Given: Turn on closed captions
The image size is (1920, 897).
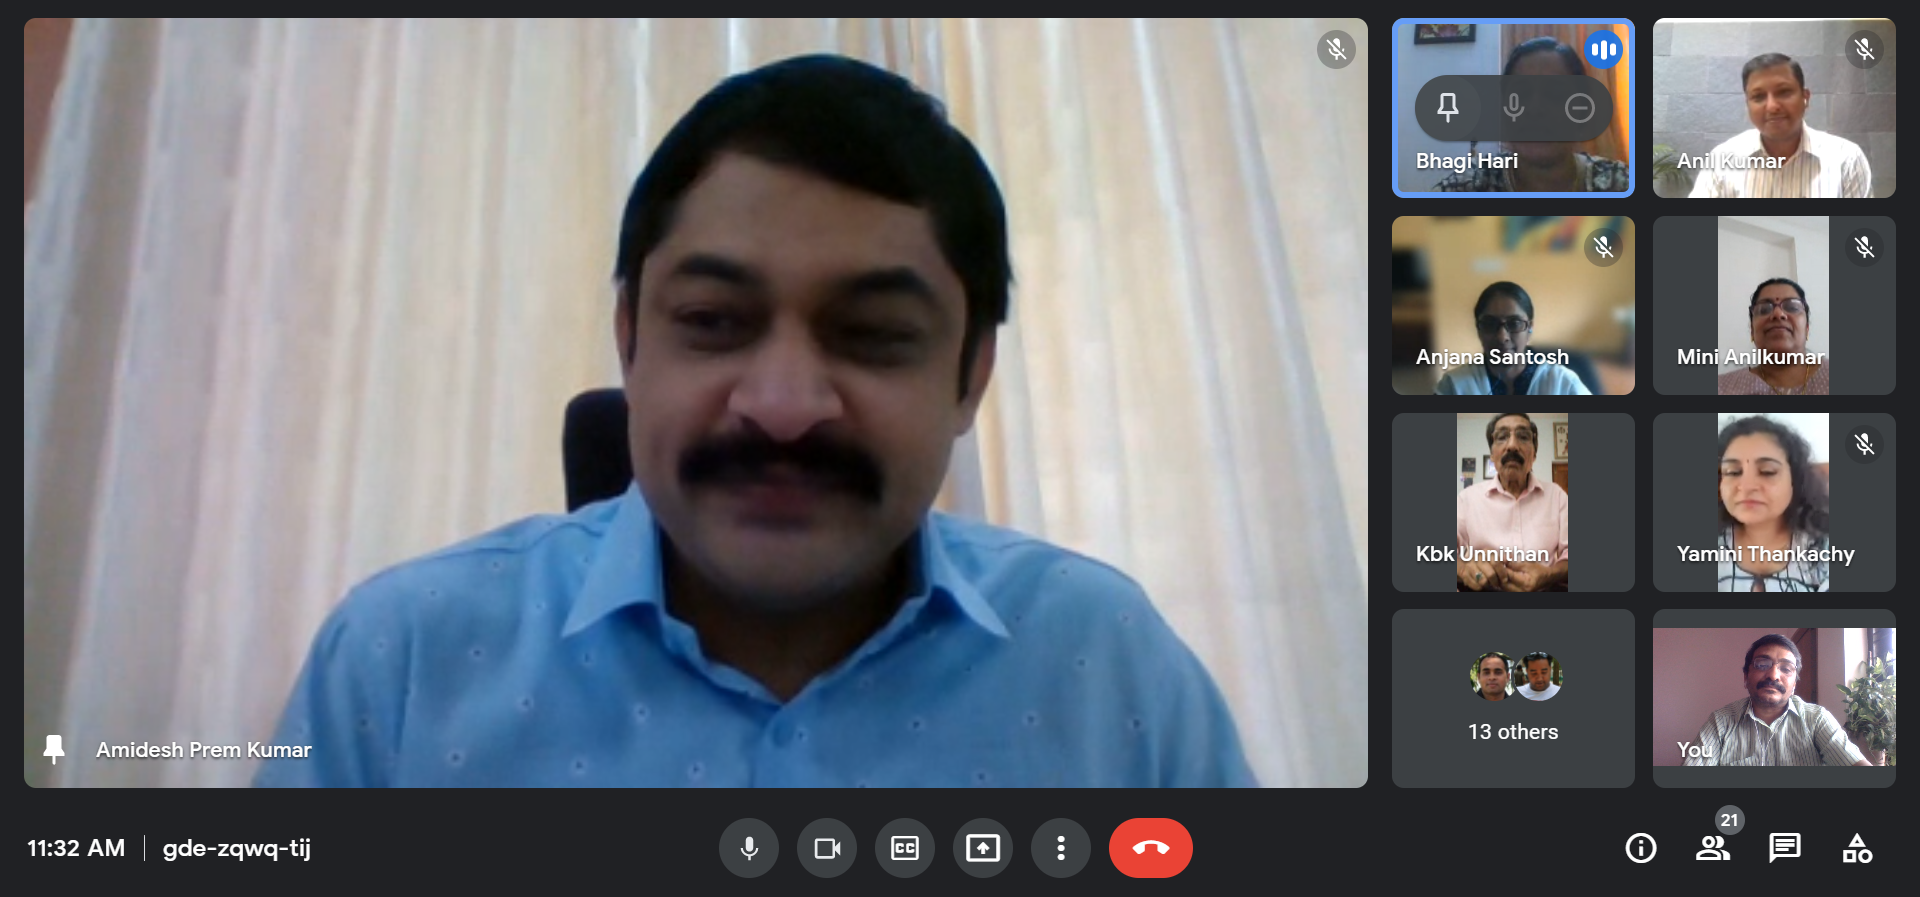Looking at the screenshot, I should [x=905, y=848].
